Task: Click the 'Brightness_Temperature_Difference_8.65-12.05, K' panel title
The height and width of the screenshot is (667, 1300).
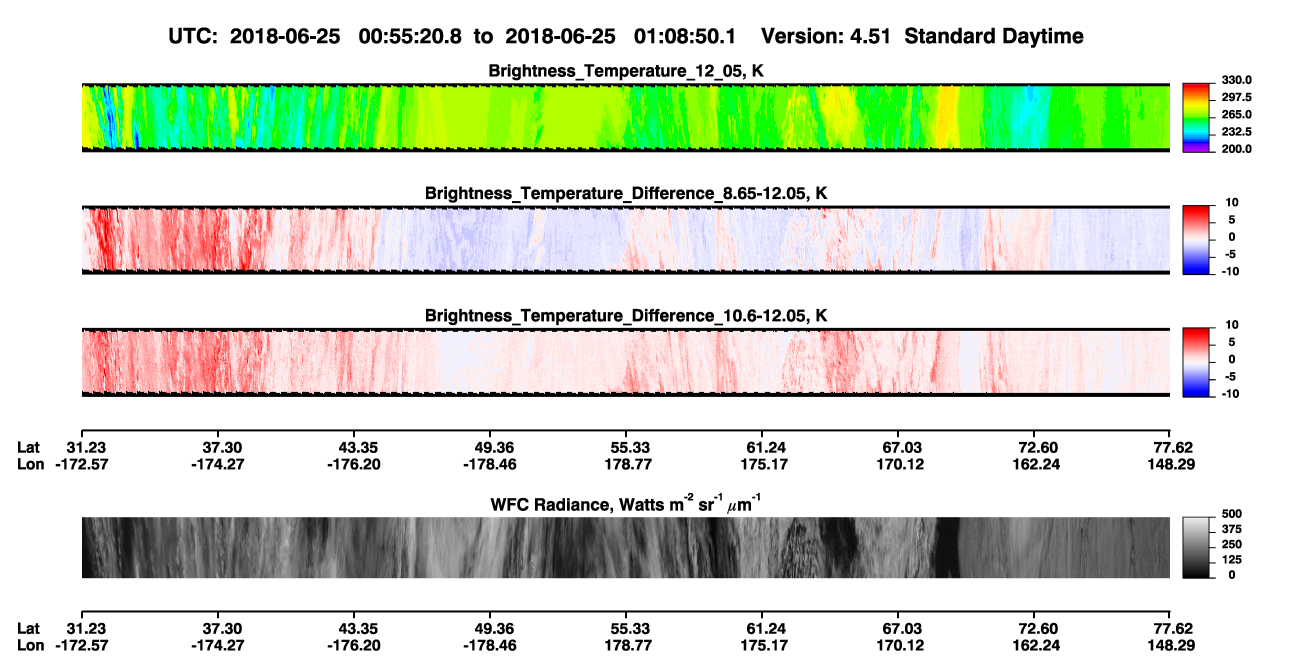Action: pos(625,193)
